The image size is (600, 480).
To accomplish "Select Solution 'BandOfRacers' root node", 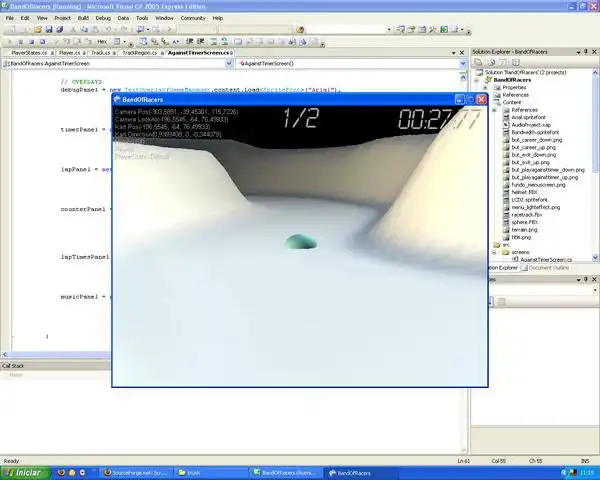I will tap(525, 72).
